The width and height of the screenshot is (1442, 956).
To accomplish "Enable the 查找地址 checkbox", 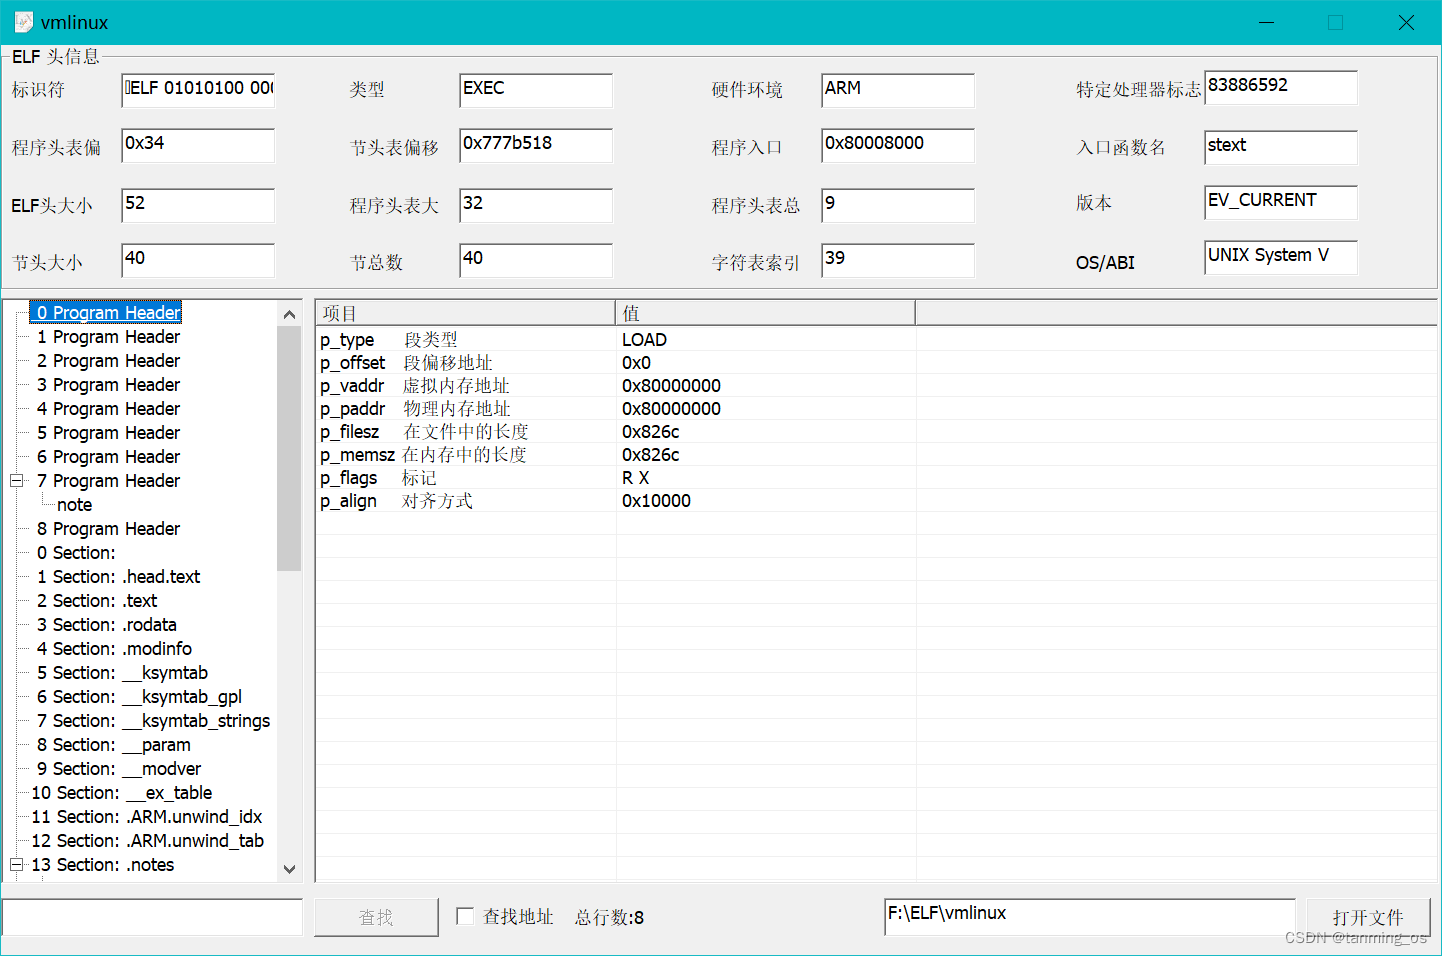I will 465,917.
